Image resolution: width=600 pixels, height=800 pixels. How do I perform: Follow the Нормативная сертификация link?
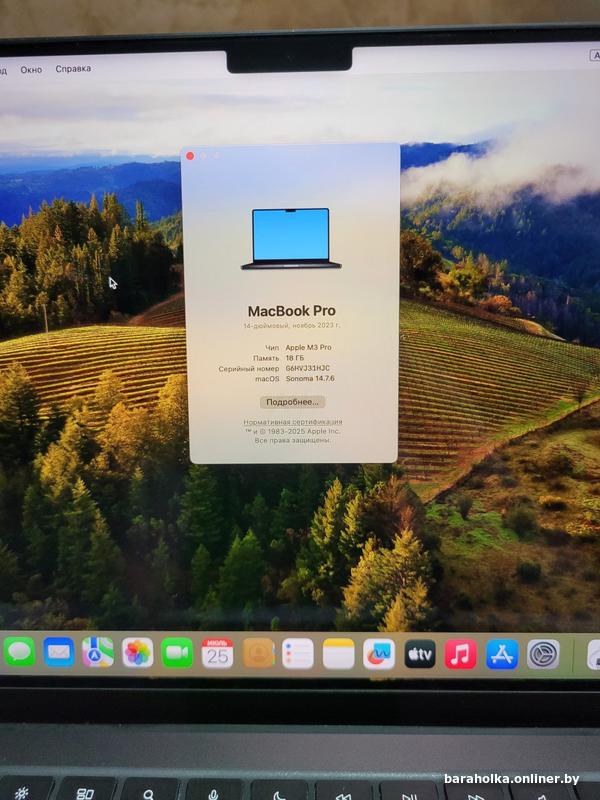pyautogui.click(x=293, y=422)
